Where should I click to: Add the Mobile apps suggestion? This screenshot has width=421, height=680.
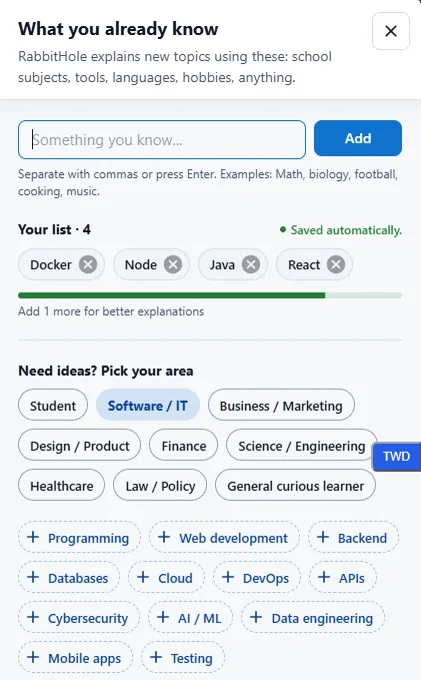75,657
